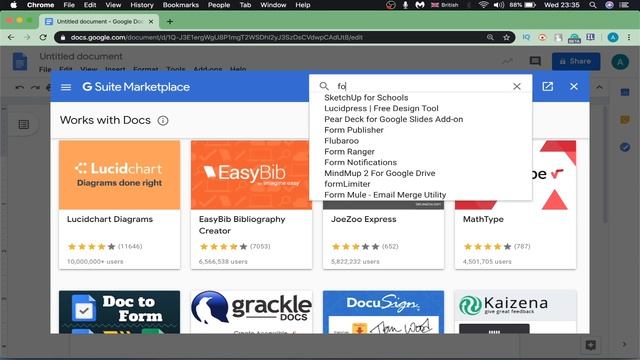The image size is (640, 360).
Task: Pick the Form Notifications suggestion
Action: tap(360, 162)
